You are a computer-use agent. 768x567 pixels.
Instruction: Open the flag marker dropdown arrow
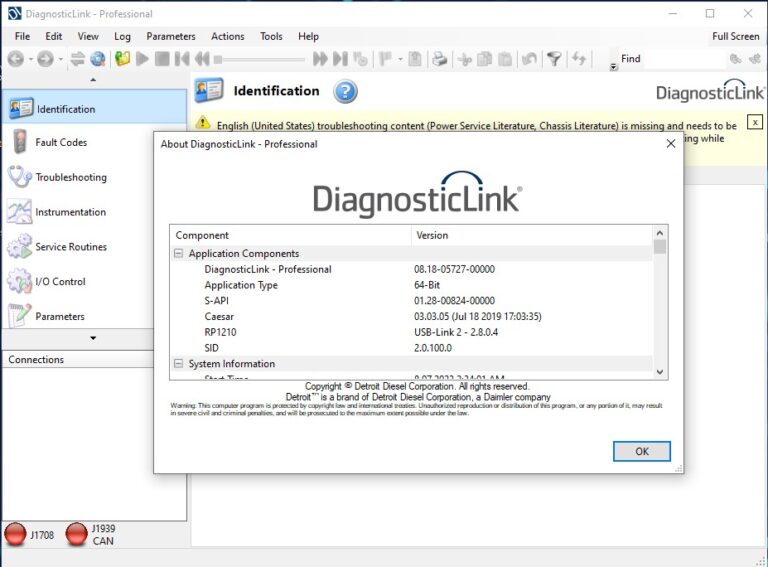(x=400, y=60)
